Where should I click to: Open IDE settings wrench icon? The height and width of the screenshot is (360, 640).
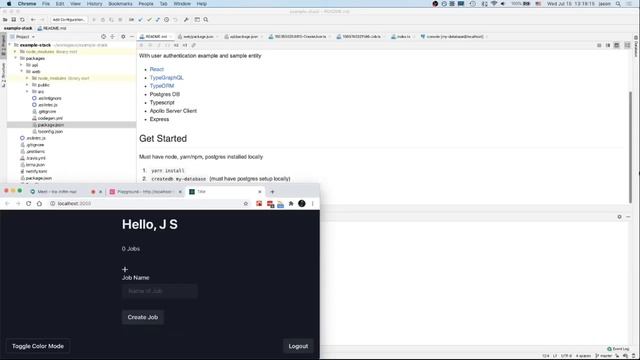(x=186, y=20)
